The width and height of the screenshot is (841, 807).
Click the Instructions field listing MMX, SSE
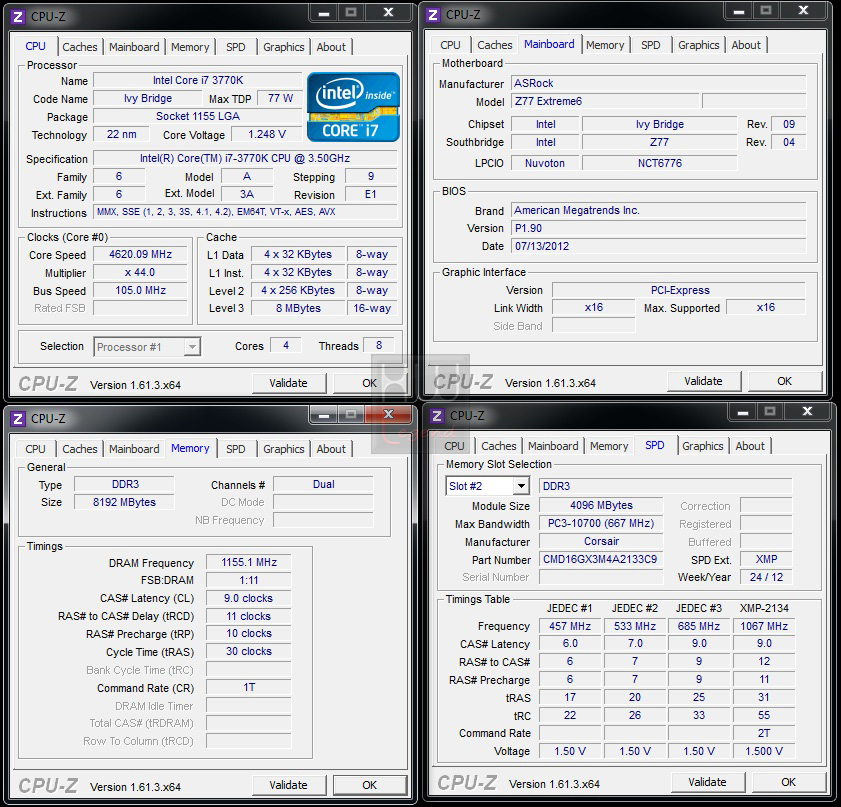(x=245, y=212)
